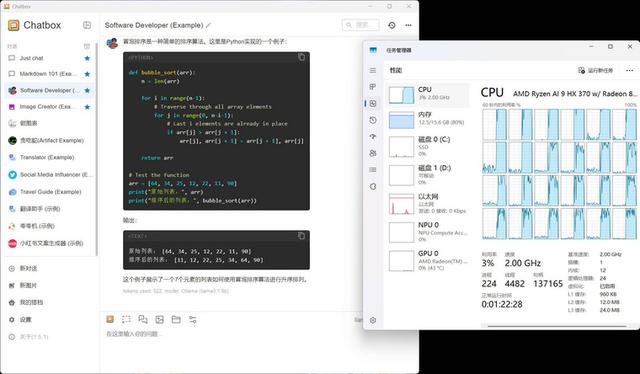Unstar the Markdown 101 conversation
This screenshot has height=374, width=640.
pyautogui.click(x=87, y=74)
